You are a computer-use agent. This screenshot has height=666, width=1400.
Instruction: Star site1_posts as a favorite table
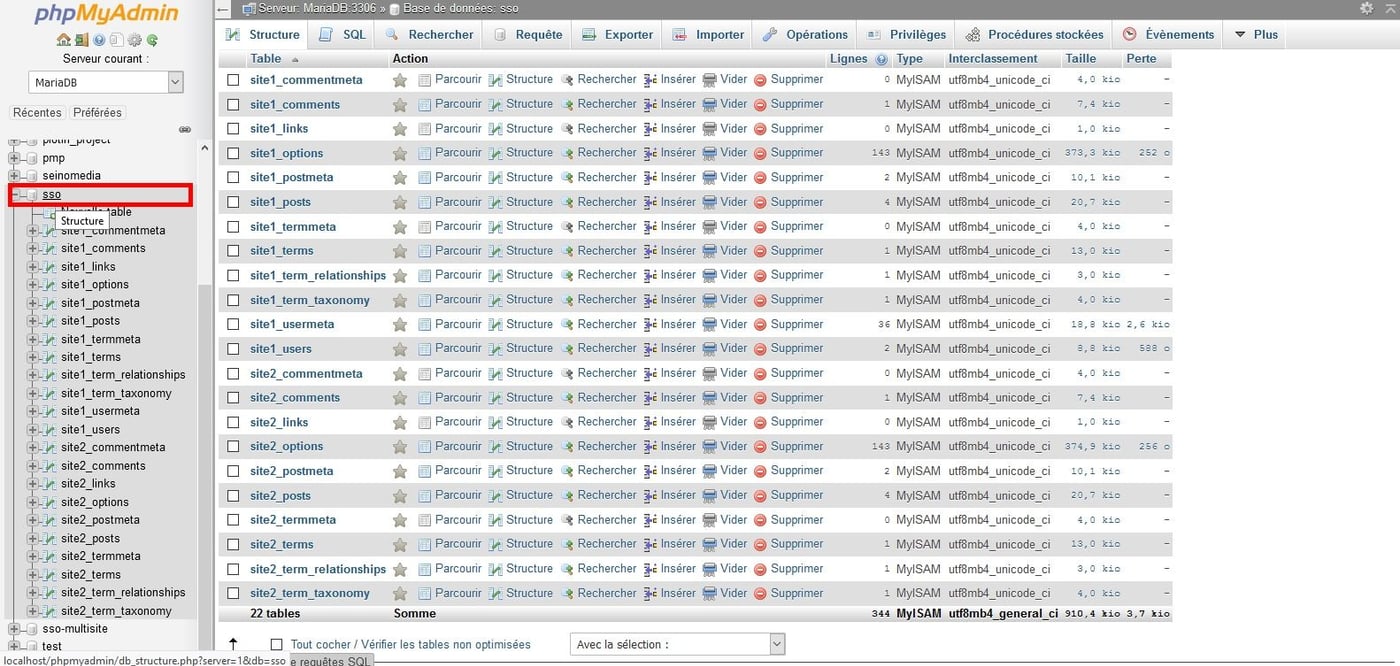400,202
